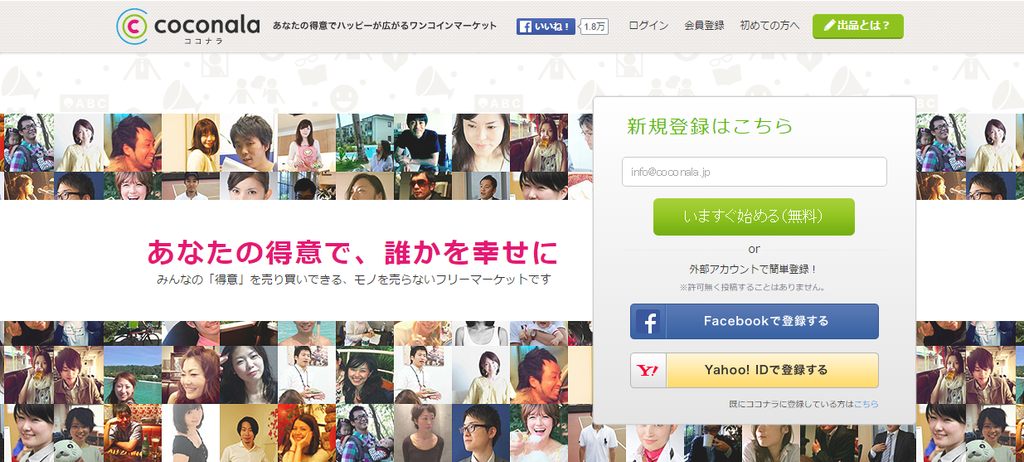1024x462 pixels.
Task: Click the 1.8万 like count bubble
Action: [x=594, y=27]
